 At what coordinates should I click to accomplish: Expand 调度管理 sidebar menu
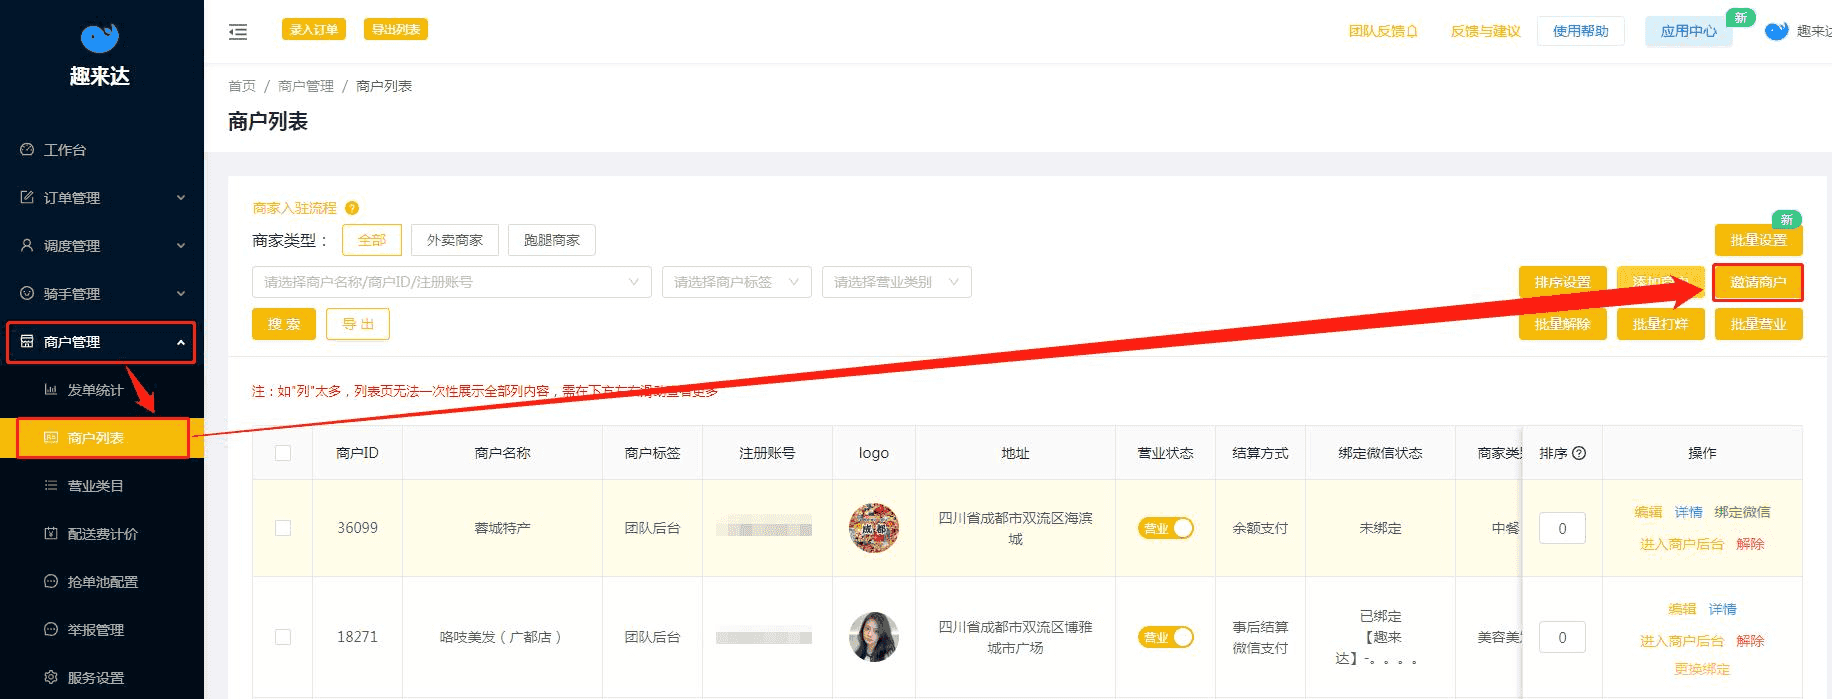click(x=102, y=246)
